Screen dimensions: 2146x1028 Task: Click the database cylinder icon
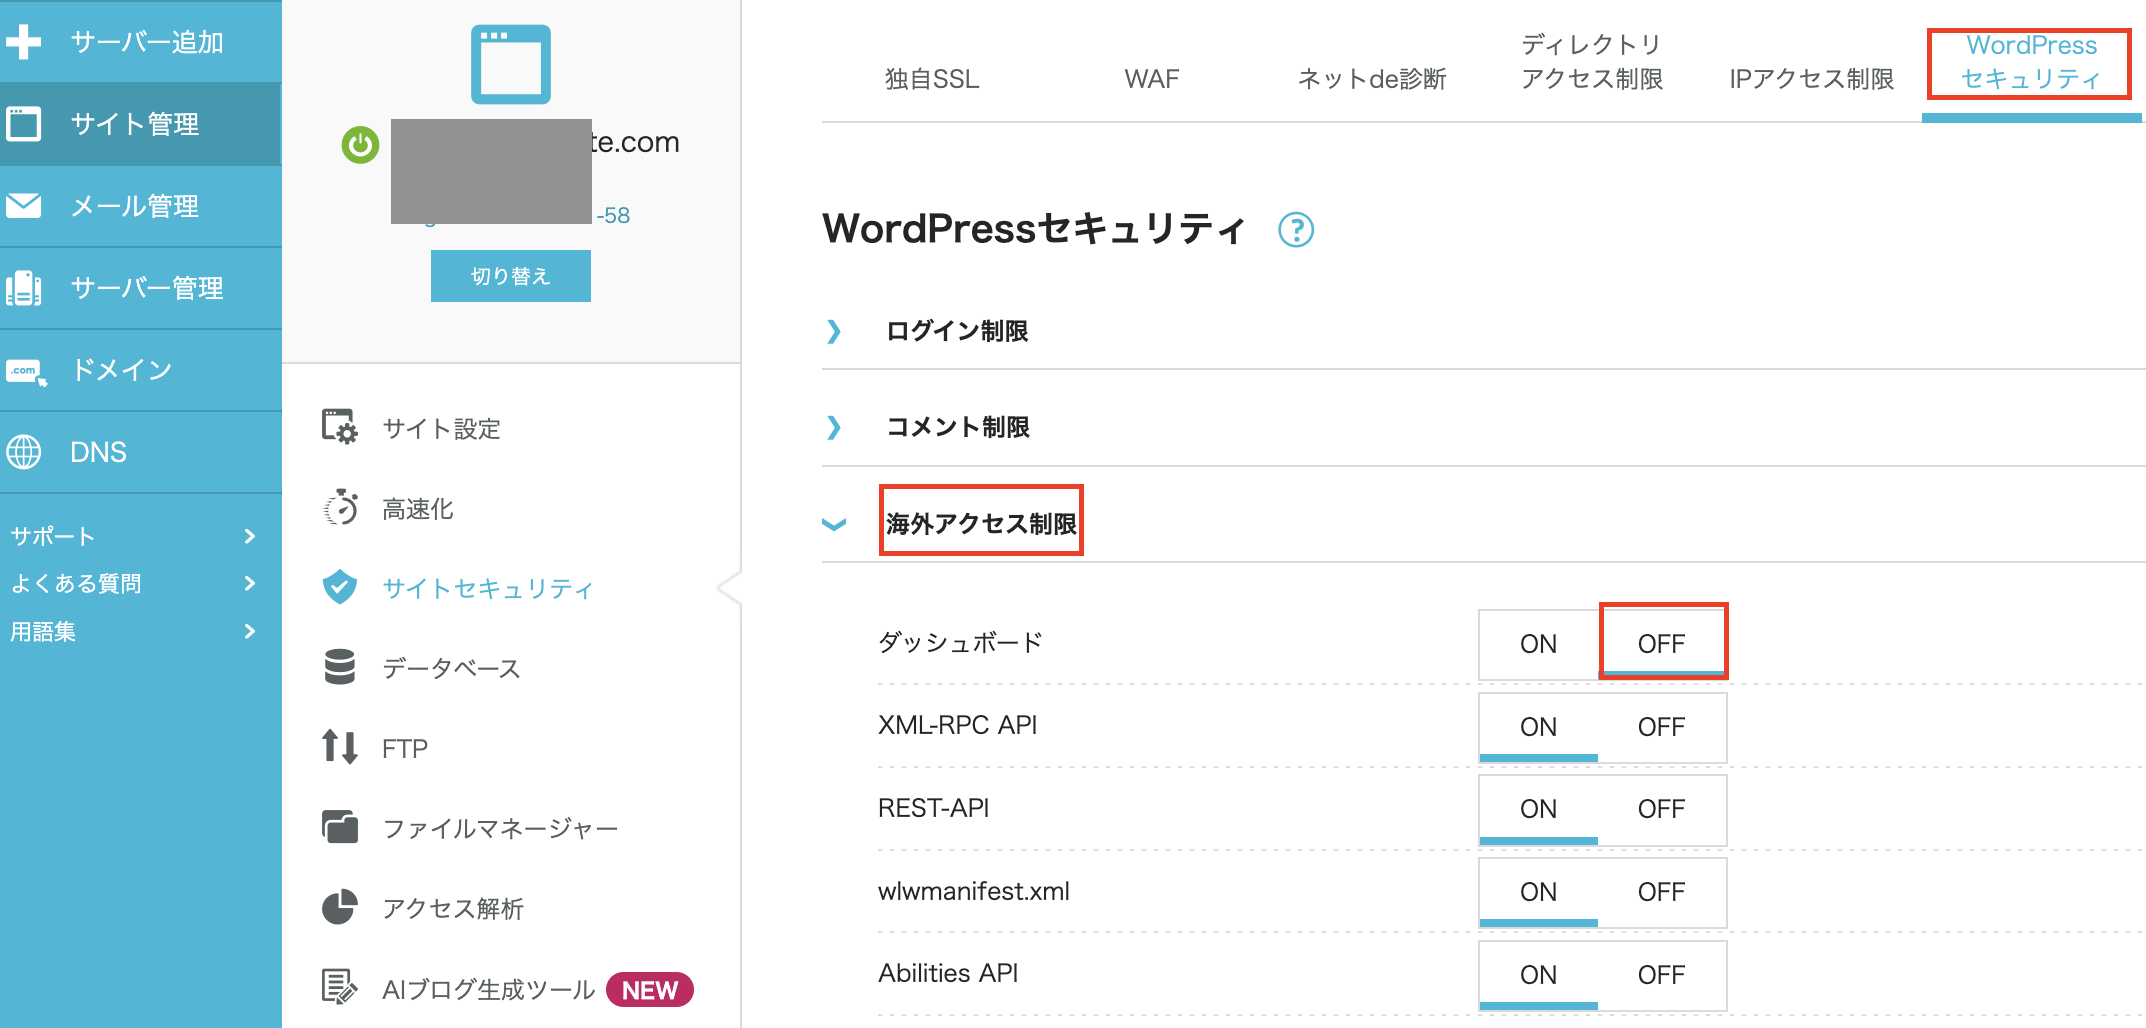pyautogui.click(x=340, y=667)
